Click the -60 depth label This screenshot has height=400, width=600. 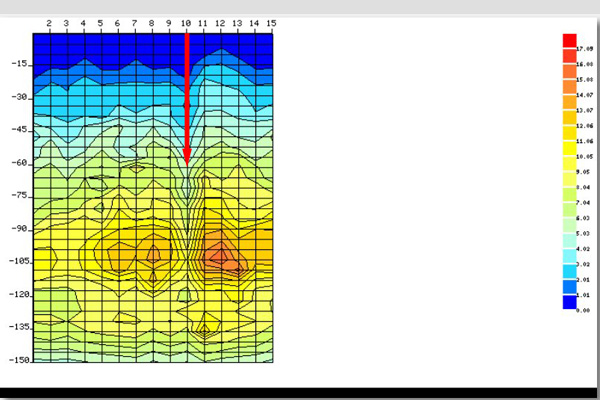[18, 162]
